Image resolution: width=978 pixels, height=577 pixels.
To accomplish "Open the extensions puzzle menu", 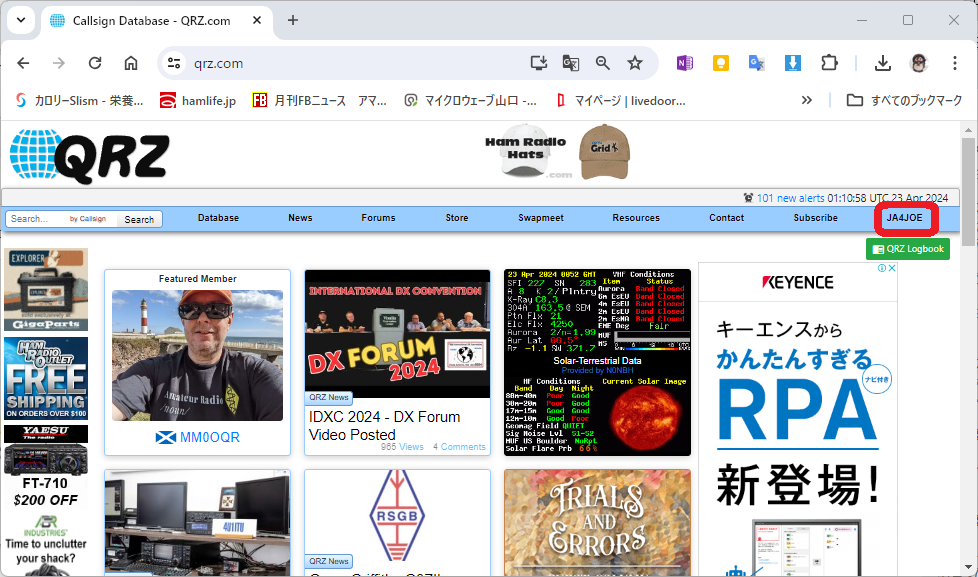I will (829, 63).
